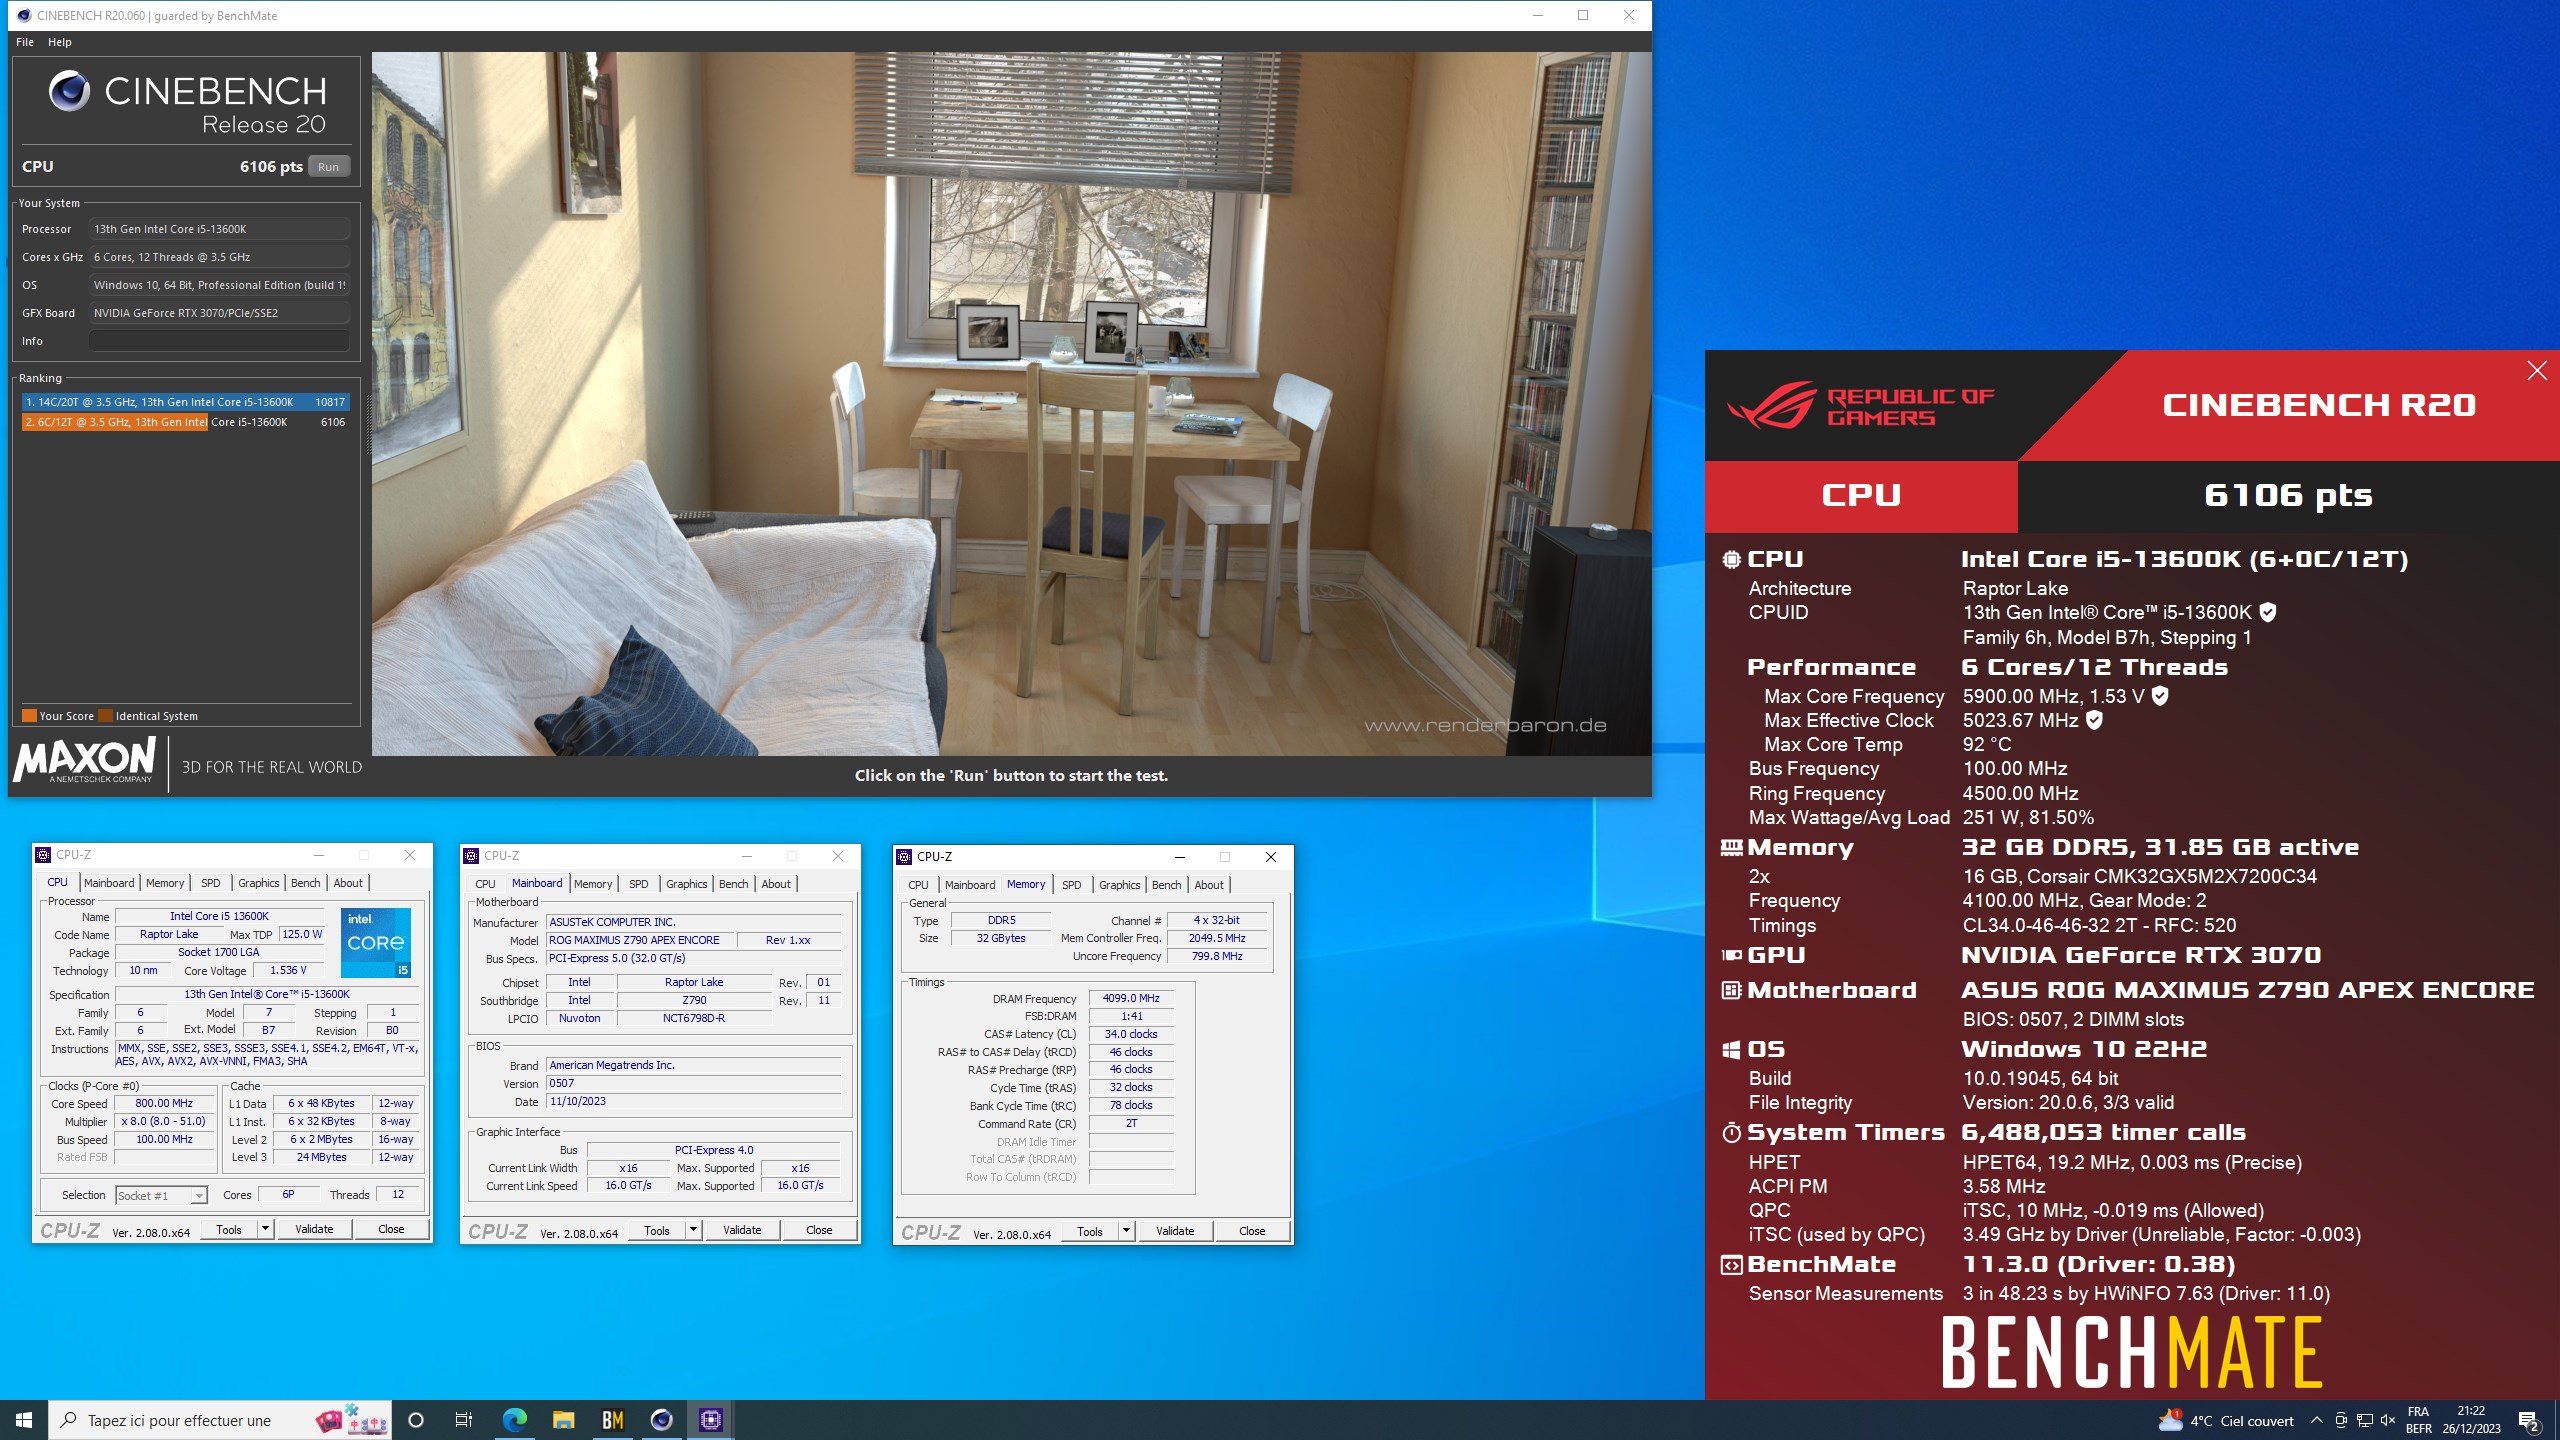Screen dimensions: 2560x1440
Task: Expand Tools dropdown arrow in CPU-Z Mainboard window
Action: click(x=693, y=1230)
